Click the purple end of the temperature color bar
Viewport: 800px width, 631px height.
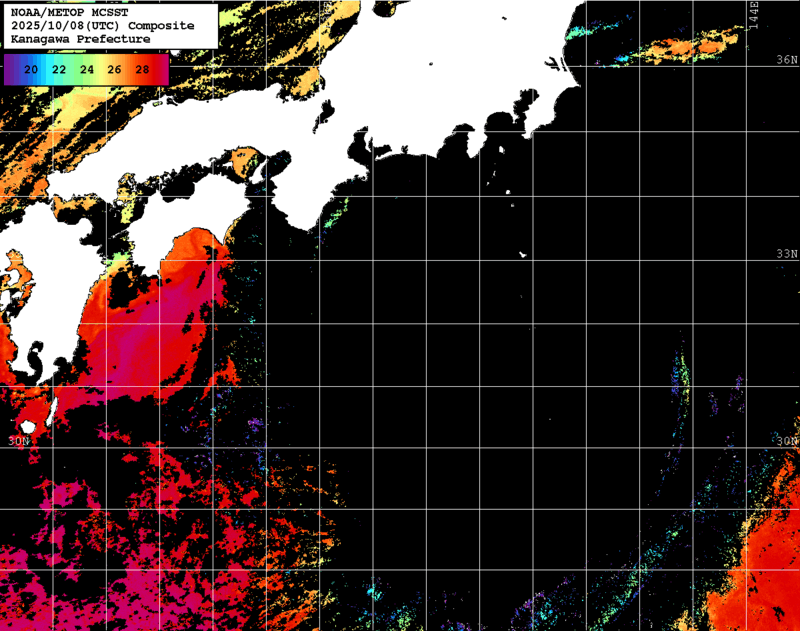point(10,69)
